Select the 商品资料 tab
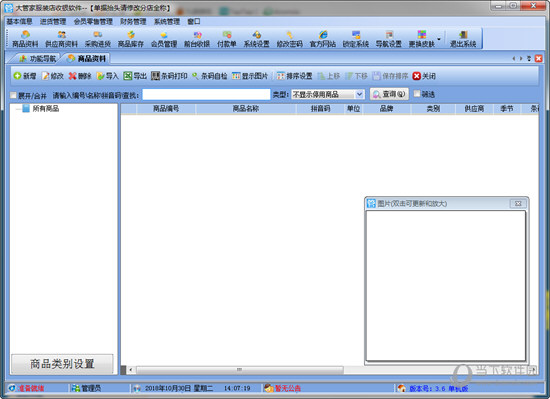This screenshot has width=550, height=399. pyautogui.click(x=87, y=59)
